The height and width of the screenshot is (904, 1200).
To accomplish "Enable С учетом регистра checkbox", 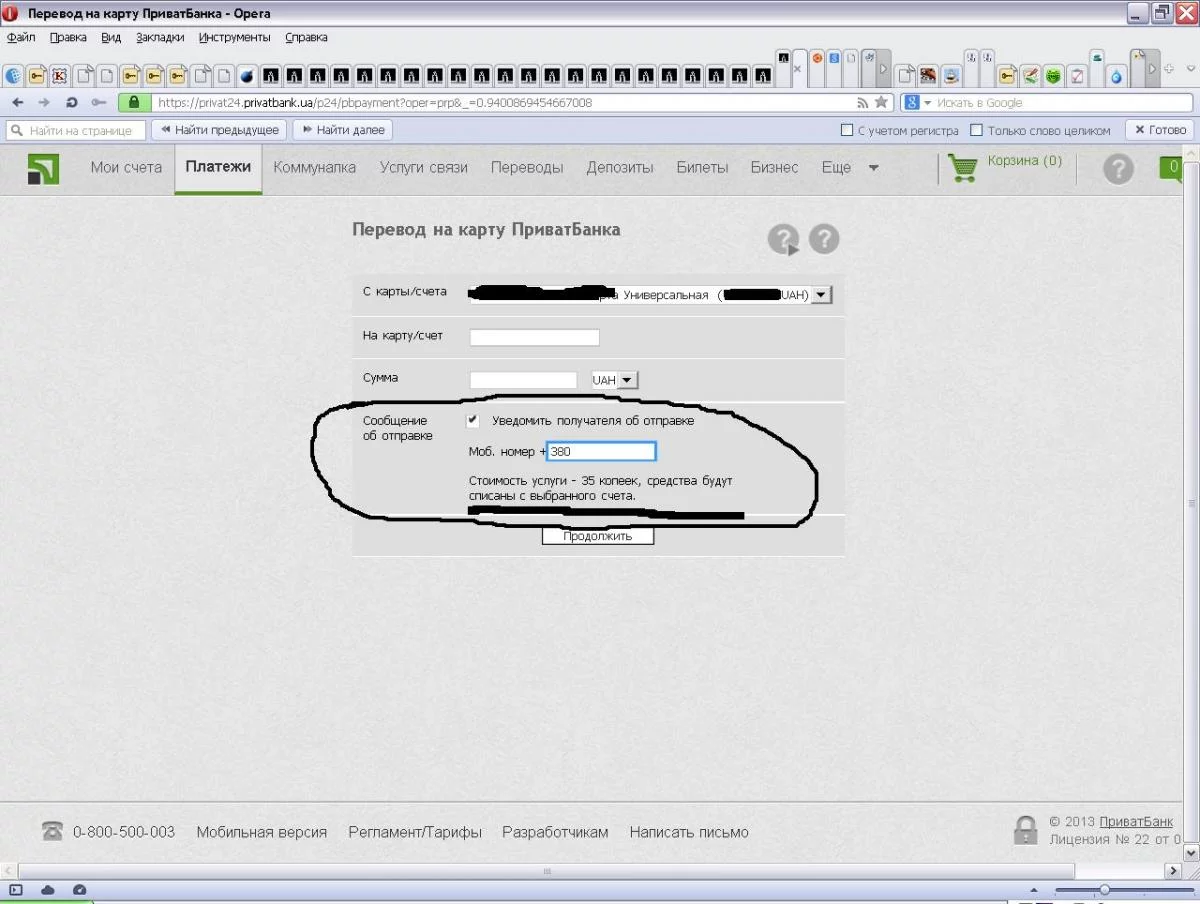I will click(x=848, y=130).
